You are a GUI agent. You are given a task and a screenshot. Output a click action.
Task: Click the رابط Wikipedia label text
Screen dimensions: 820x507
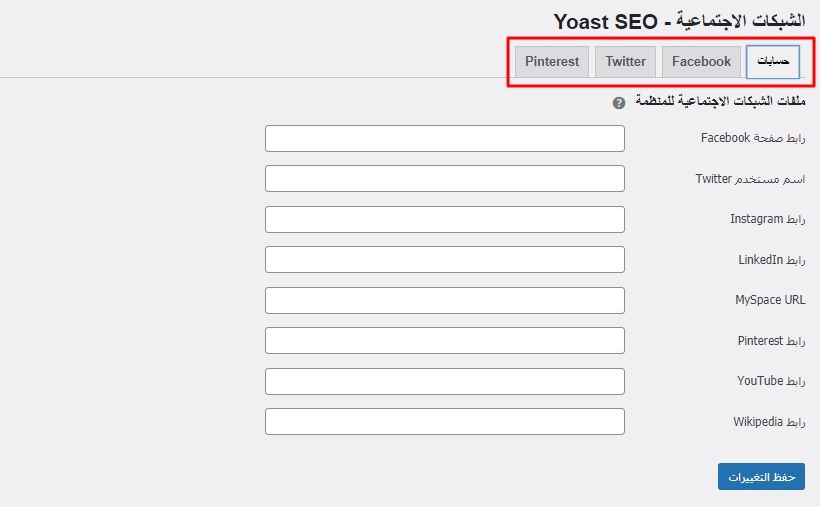pyautogui.click(x=768, y=422)
